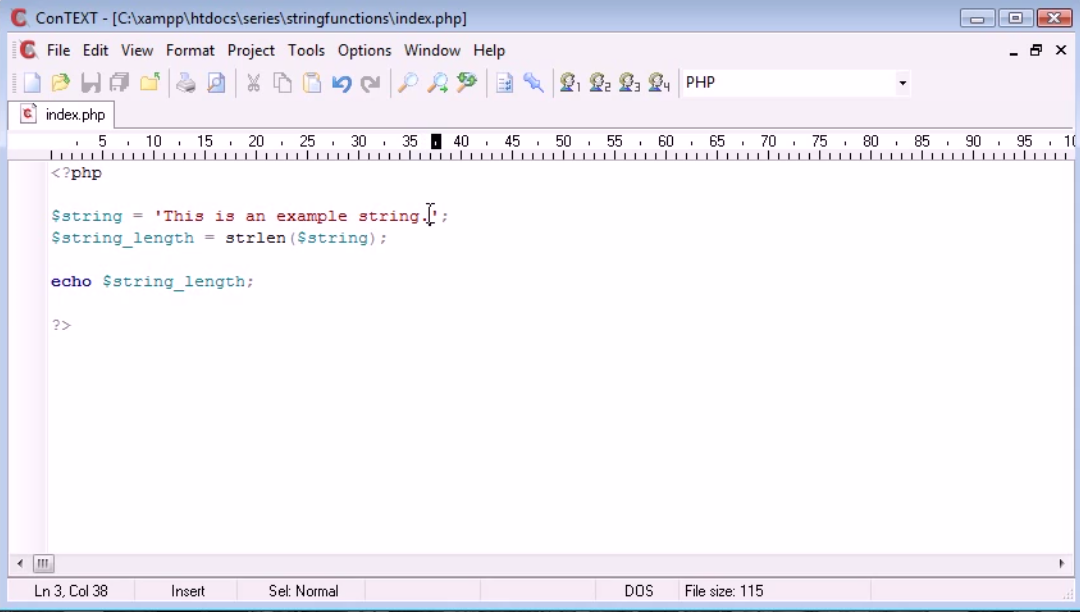Save the current index.php file
This screenshot has width=1080, height=612.
coord(90,82)
